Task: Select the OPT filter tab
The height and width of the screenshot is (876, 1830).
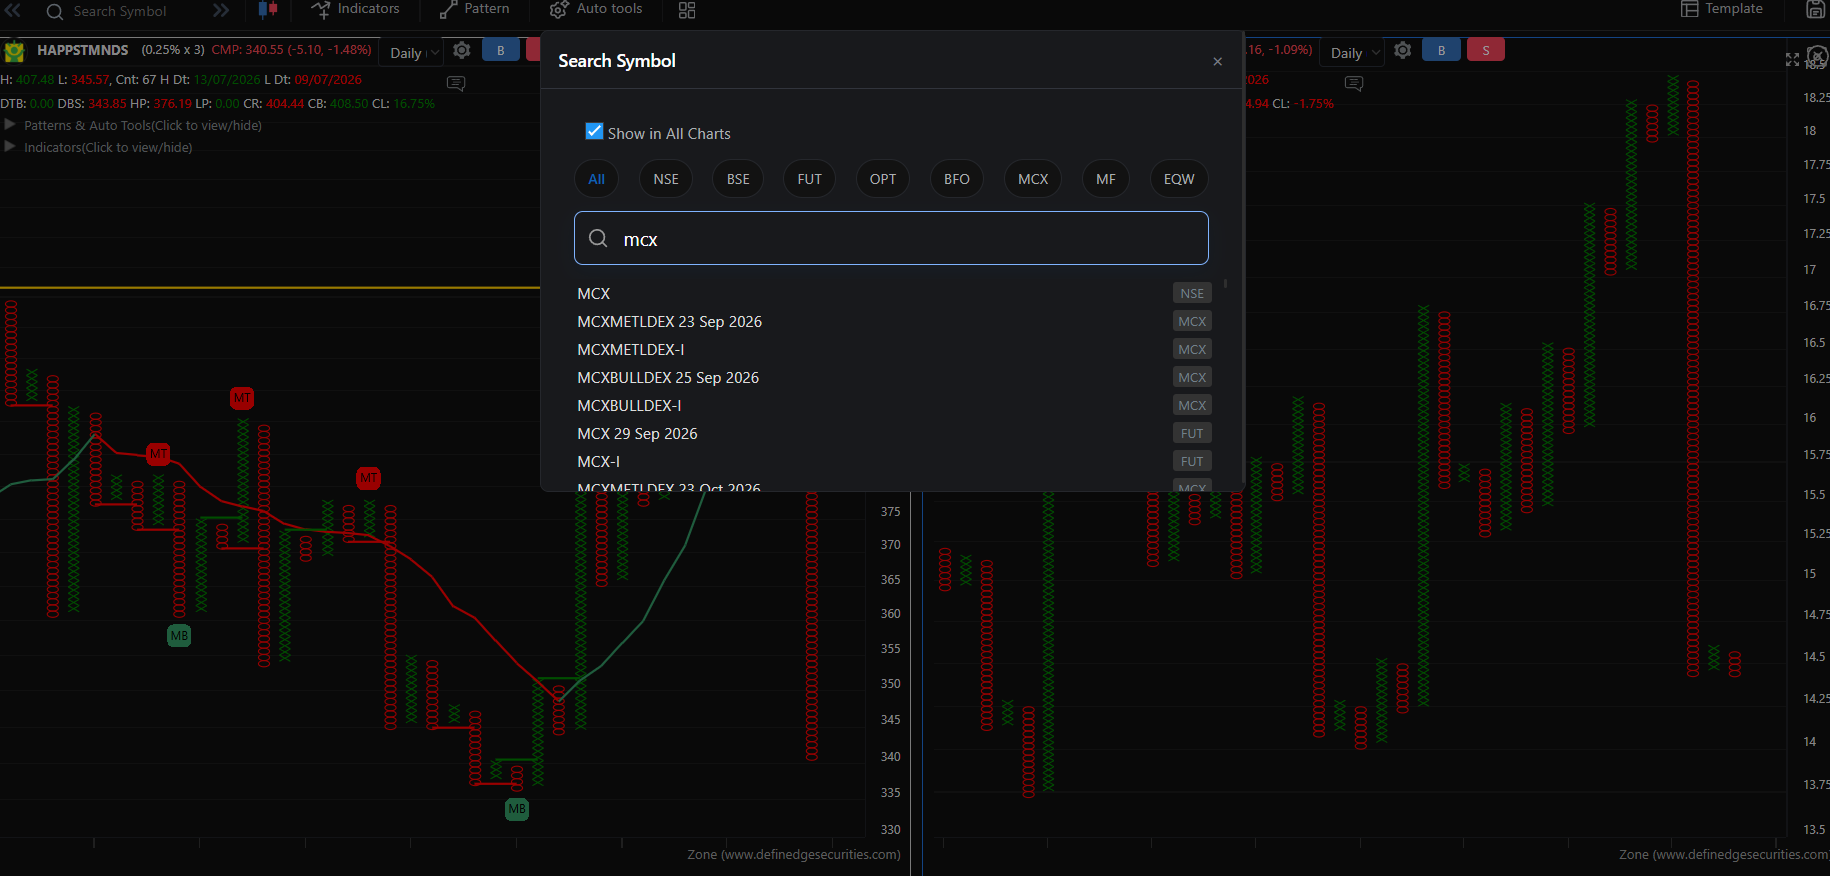Action: pyautogui.click(x=883, y=179)
